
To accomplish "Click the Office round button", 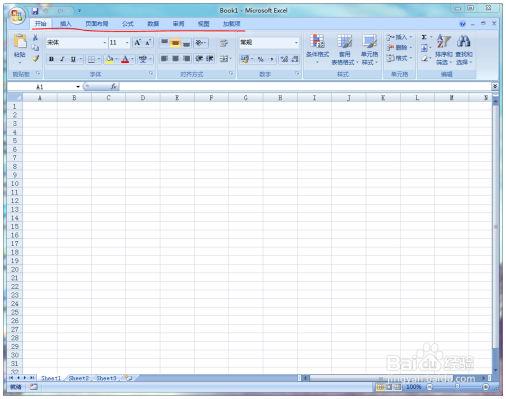I will [x=17, y=15].
